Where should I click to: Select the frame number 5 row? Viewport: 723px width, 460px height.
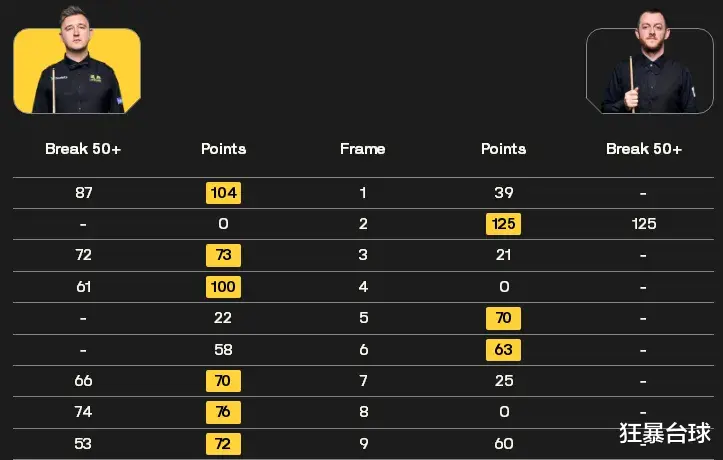tap(363, 318)
